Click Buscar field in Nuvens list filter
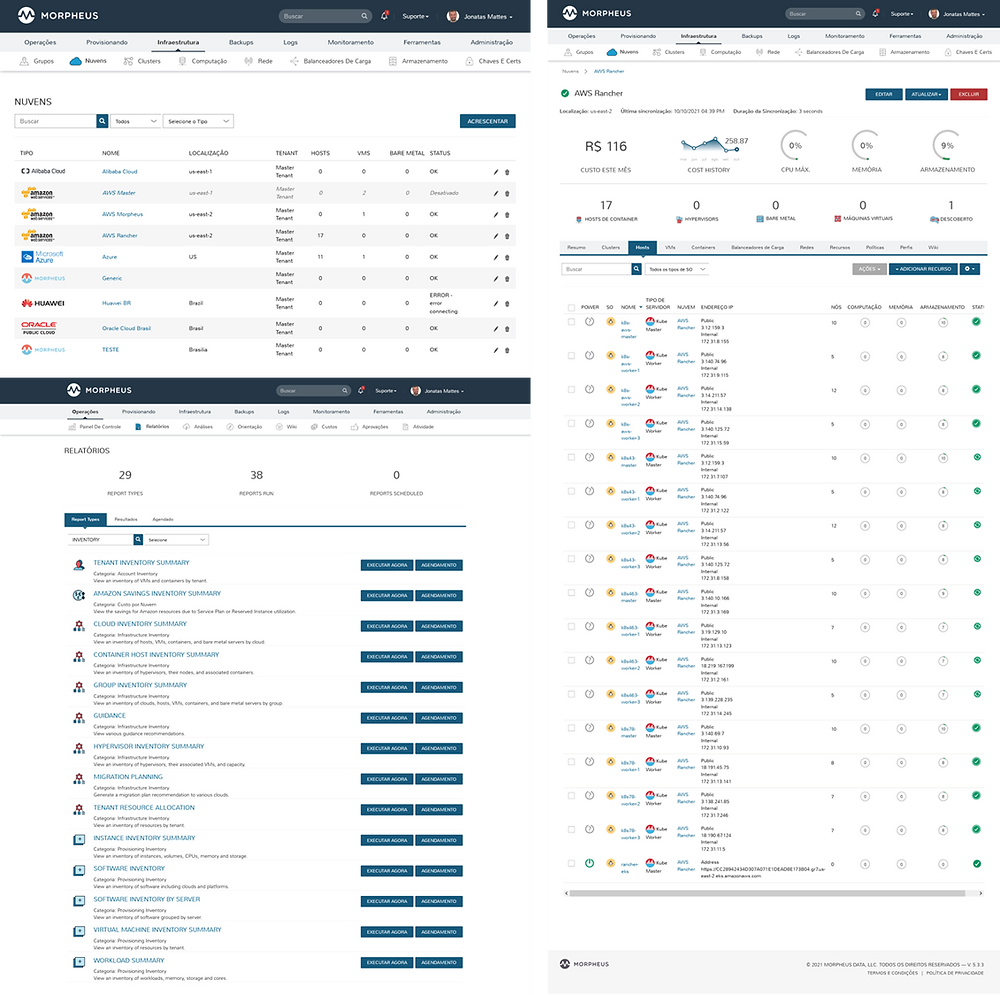This screenshot has height=995, width=1000. click(x=55, y=121)
